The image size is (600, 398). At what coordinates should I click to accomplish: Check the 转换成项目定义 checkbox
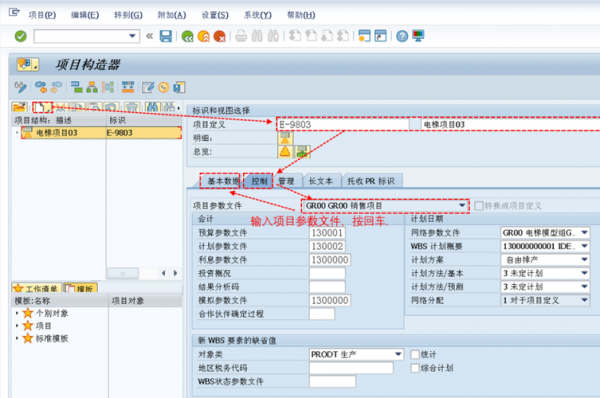coord(479,206)
